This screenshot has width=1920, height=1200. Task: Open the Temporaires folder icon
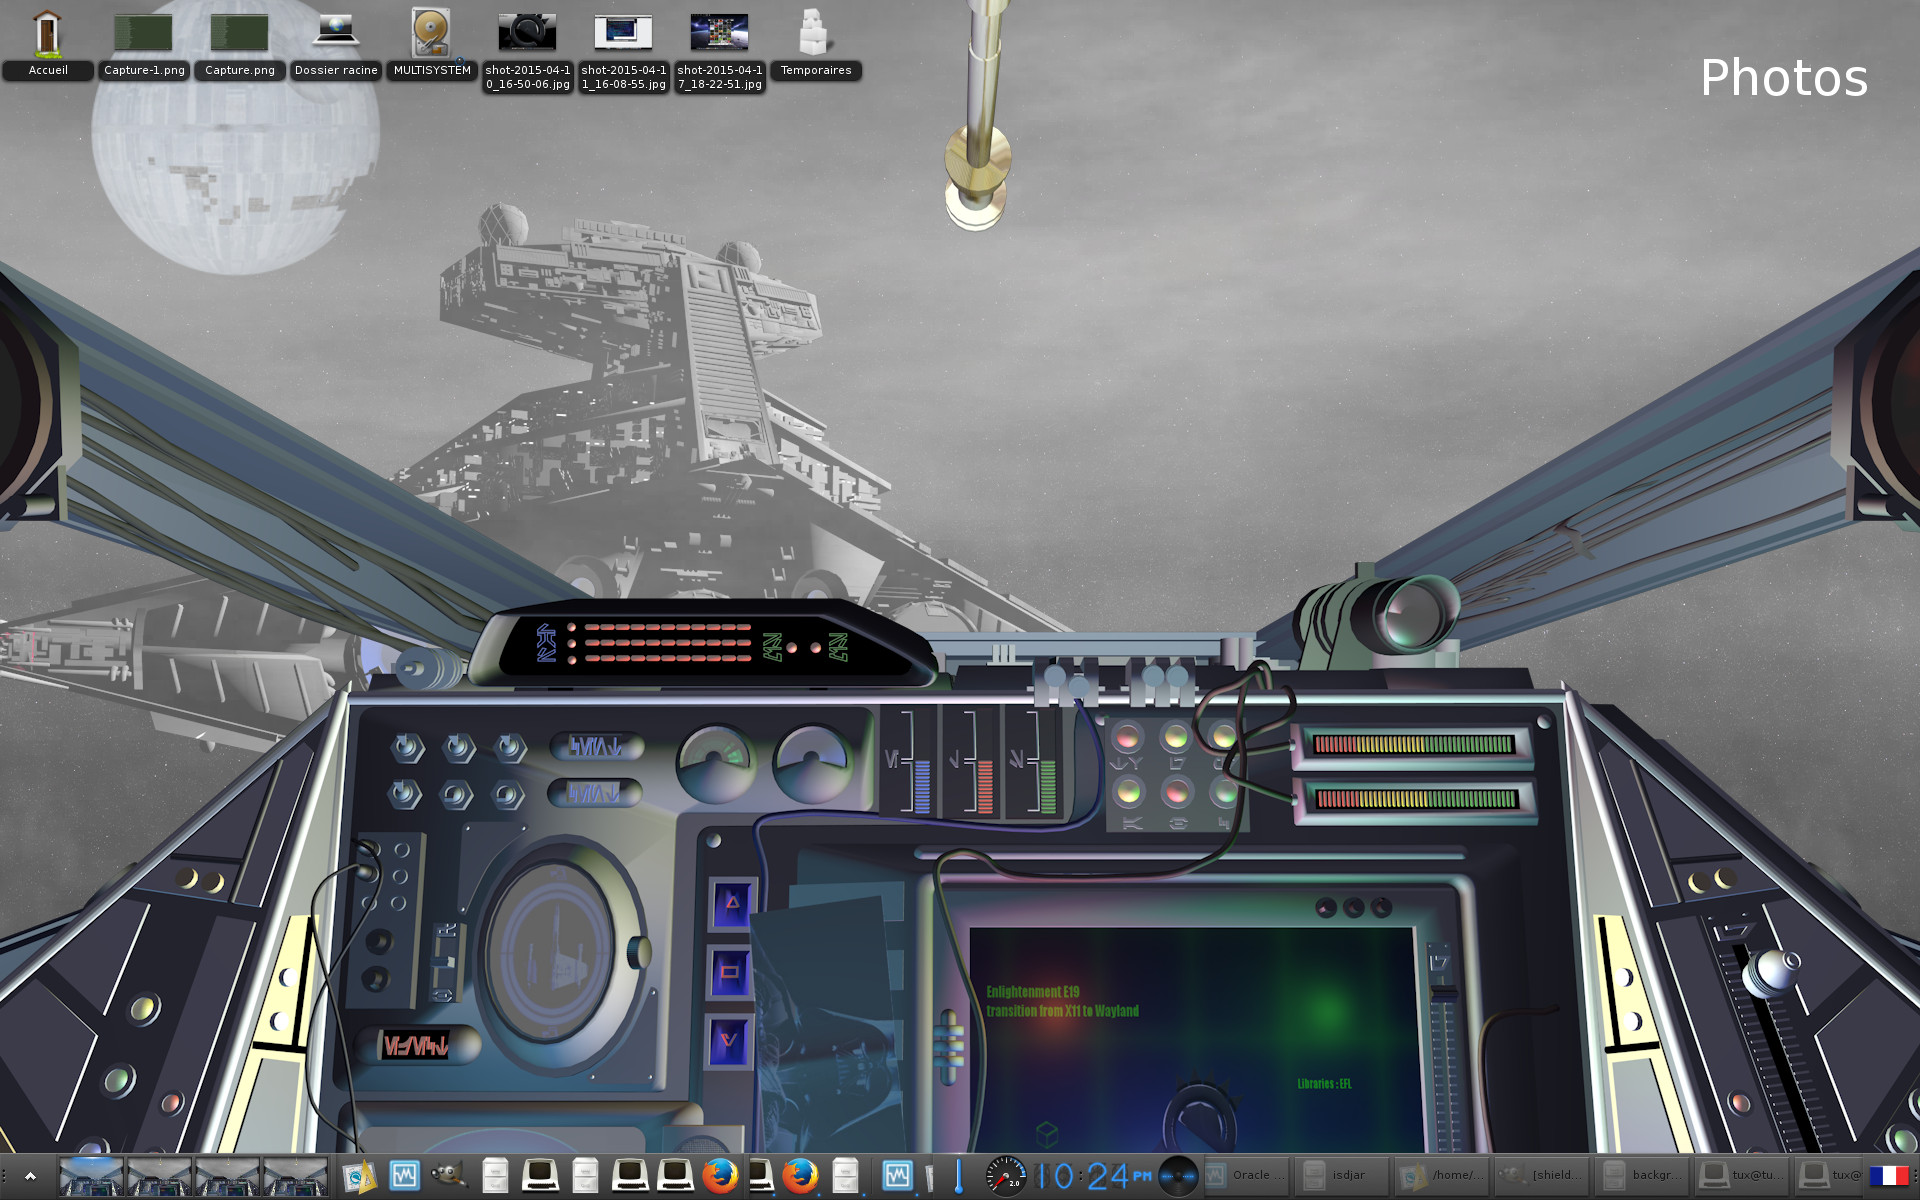pos(816,45)
